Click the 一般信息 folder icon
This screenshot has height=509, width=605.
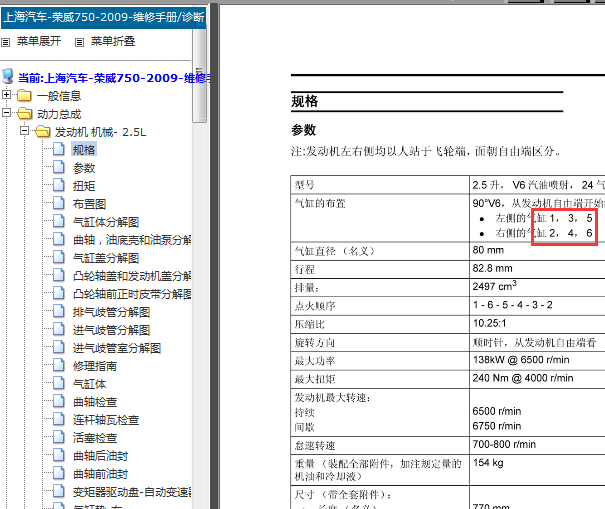(24, 95)
